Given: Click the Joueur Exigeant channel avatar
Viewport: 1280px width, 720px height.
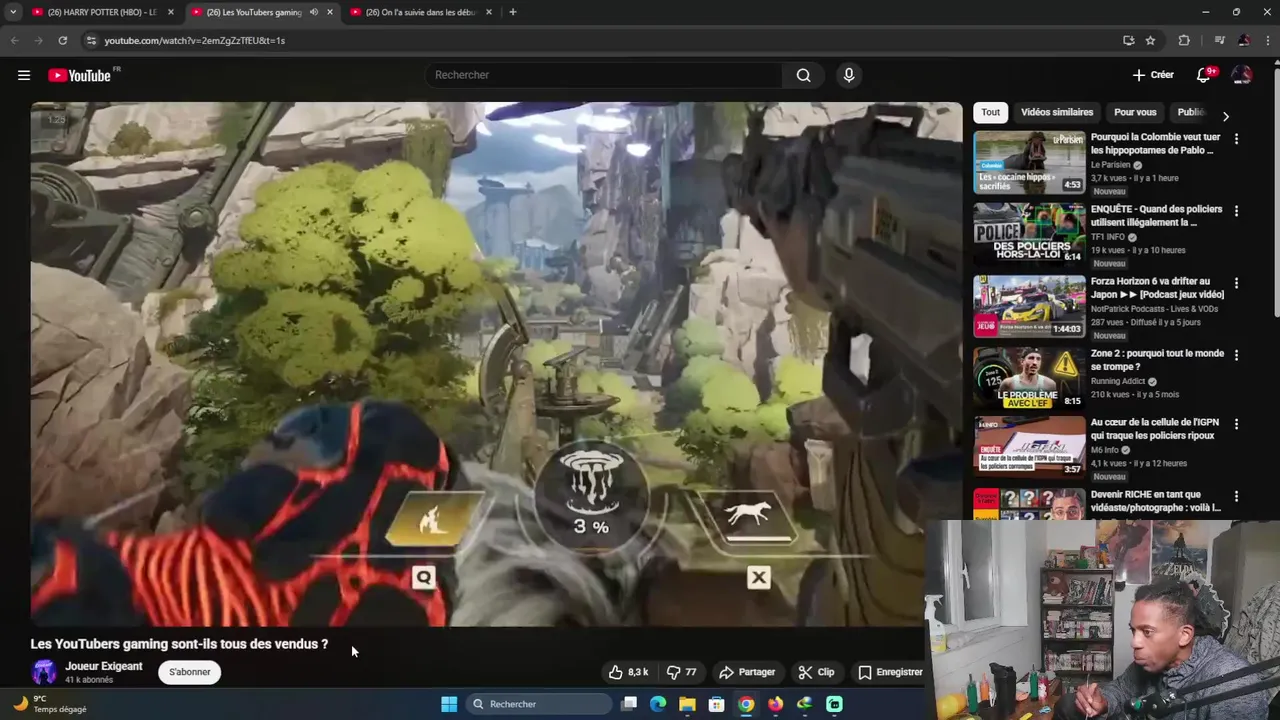Looking at the screenshot, I should 44,672.
